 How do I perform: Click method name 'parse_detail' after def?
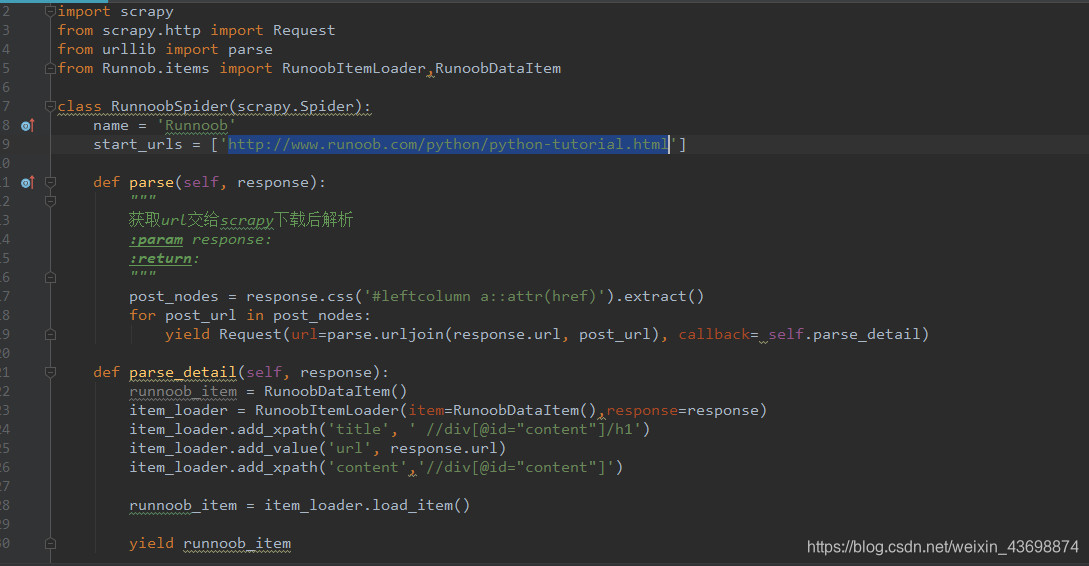tap(183, 372)
